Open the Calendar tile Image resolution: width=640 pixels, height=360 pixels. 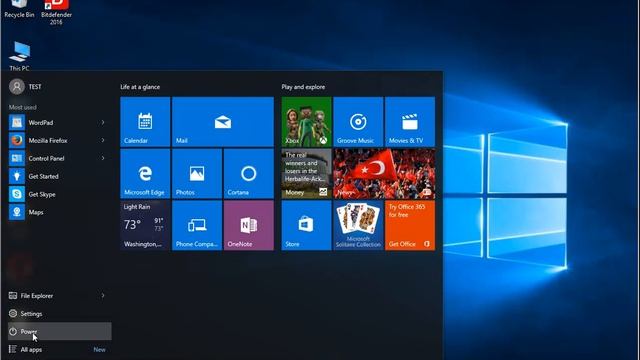click(145, 122)
